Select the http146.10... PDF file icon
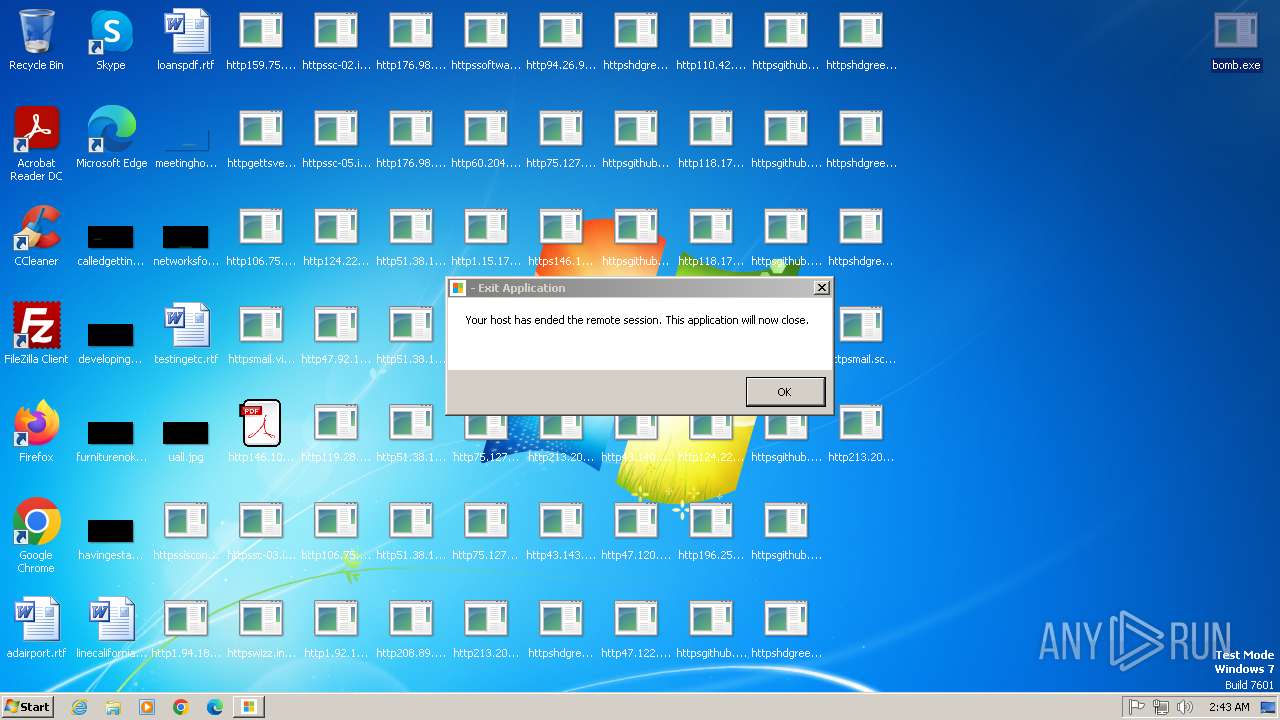The height and width of the screenshot is (720, 1280). coord(261,432)
